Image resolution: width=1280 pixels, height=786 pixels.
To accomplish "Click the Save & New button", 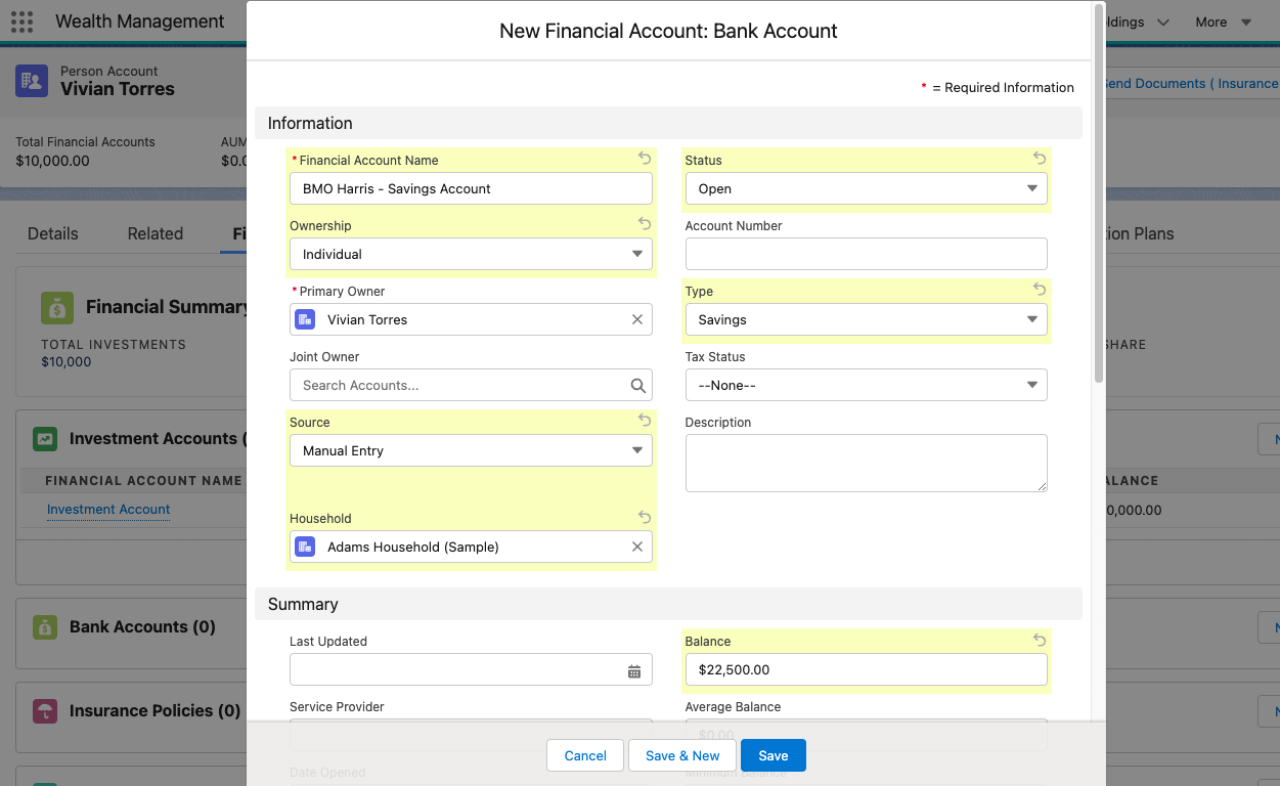I will click(x=682, y=756).
